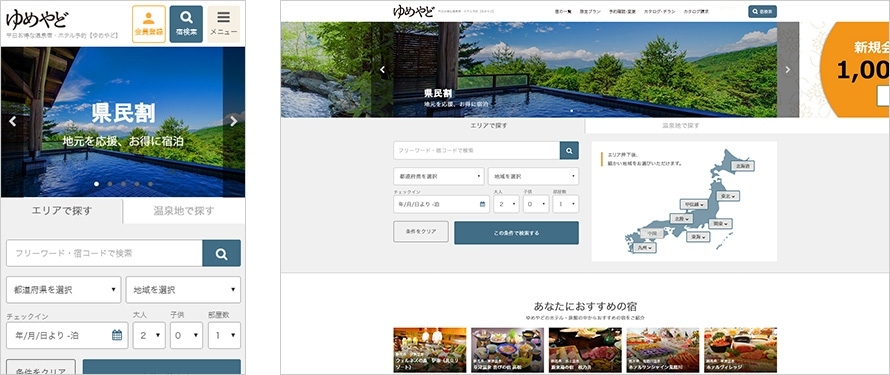Expand mobile 都道府県を選択 prefecture dropdown
This screenshot has width=890, height=375.
pos(64,290)
